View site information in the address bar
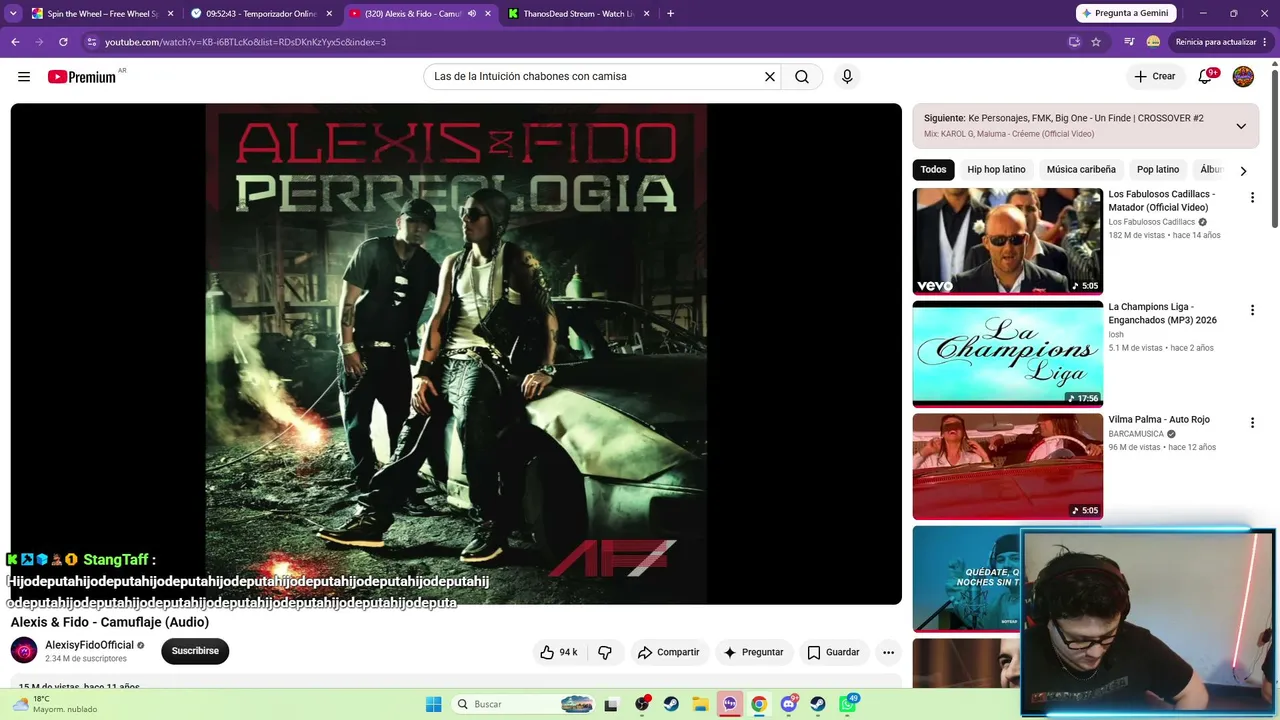Image resolution: width=1280 pixels, height=720 pixels. click(92, 42)
